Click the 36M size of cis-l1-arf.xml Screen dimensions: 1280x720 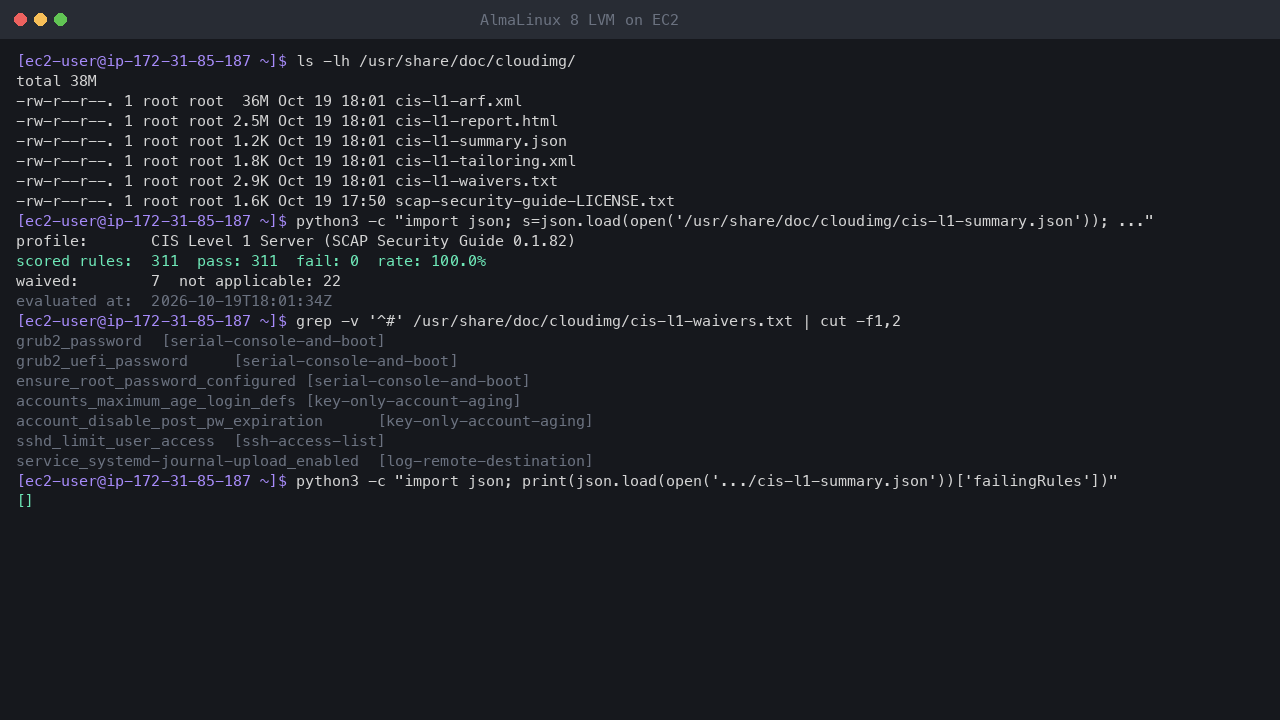point(255,101)
